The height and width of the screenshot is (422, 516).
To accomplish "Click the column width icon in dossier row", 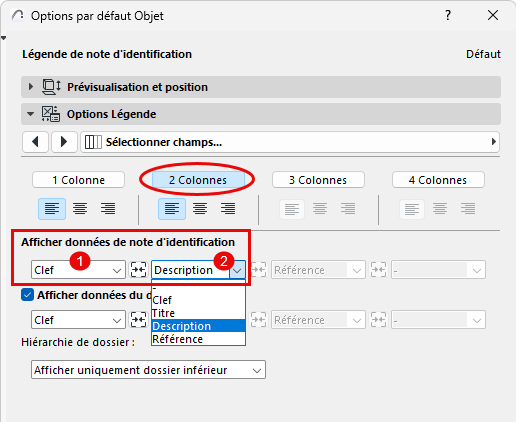I will click(138, 320).
